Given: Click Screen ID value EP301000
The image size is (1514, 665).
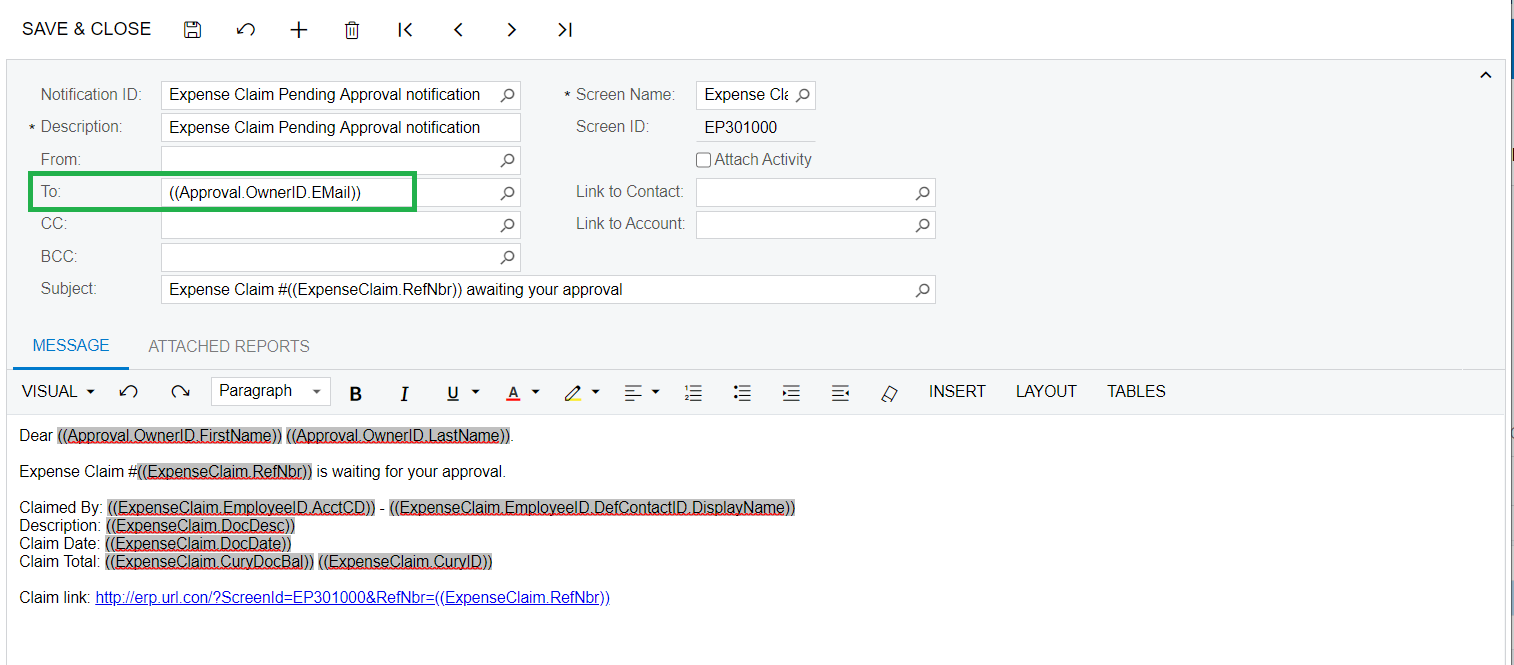Looking at the screenshot, I should (x=741, y=128).
